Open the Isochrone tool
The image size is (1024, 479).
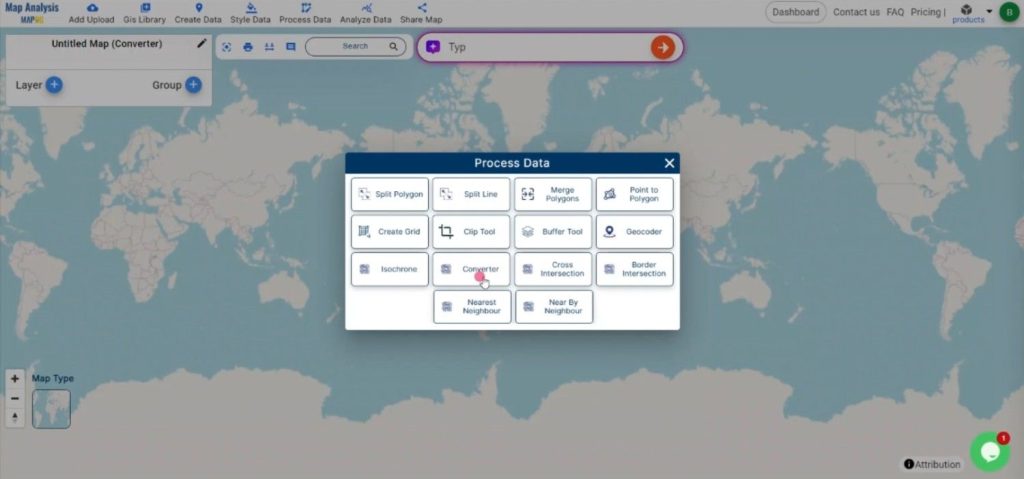point(390,269)
